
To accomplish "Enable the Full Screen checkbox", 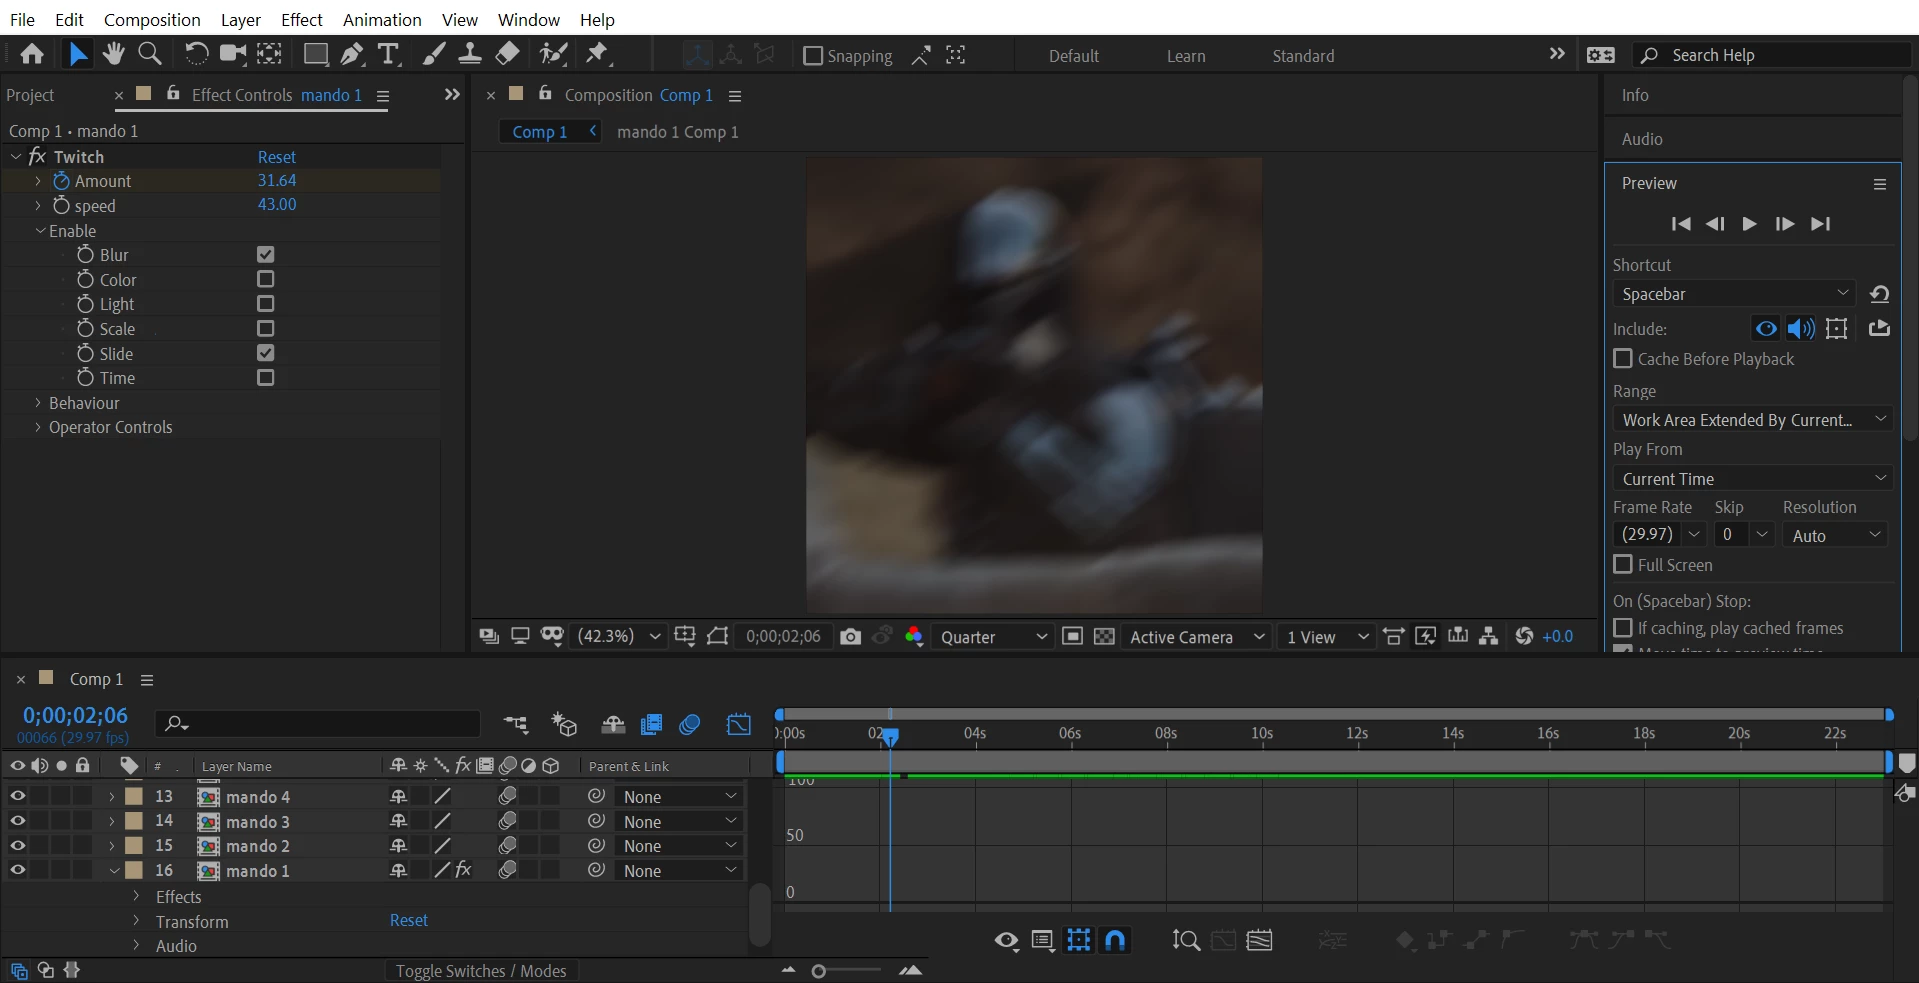I will coord(1623,564).
